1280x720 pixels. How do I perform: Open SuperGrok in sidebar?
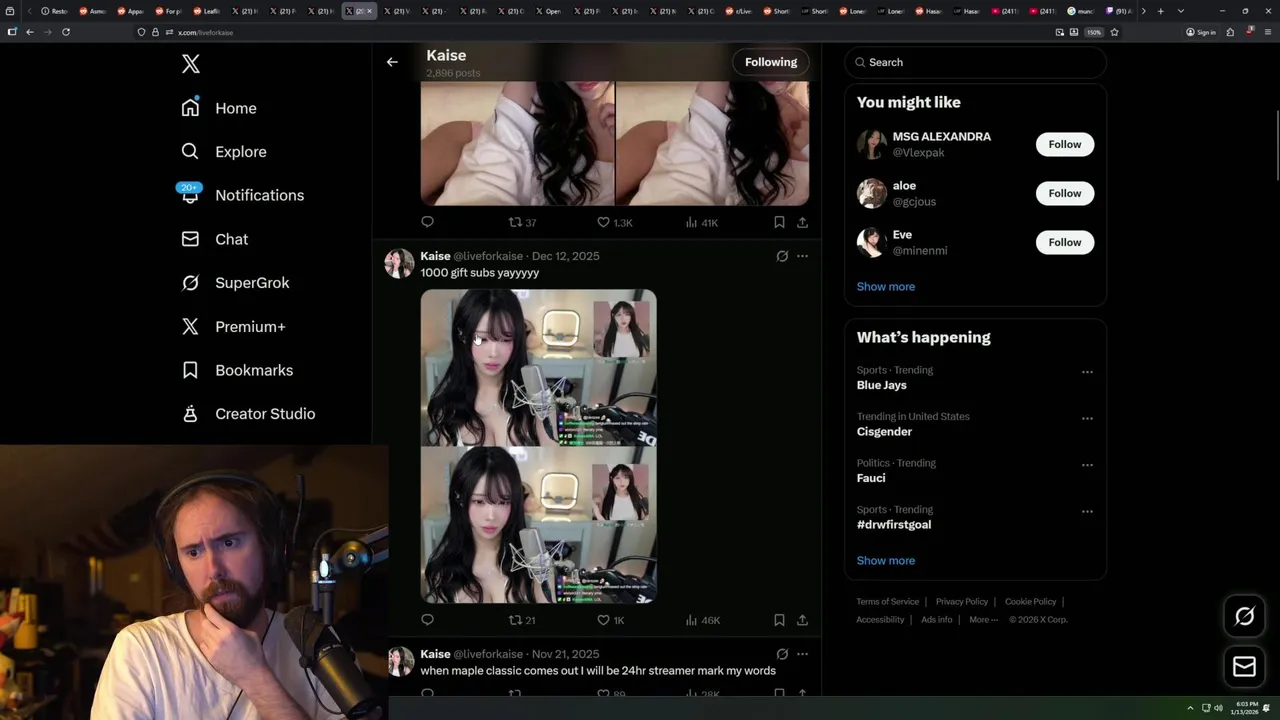coord(236,283)
